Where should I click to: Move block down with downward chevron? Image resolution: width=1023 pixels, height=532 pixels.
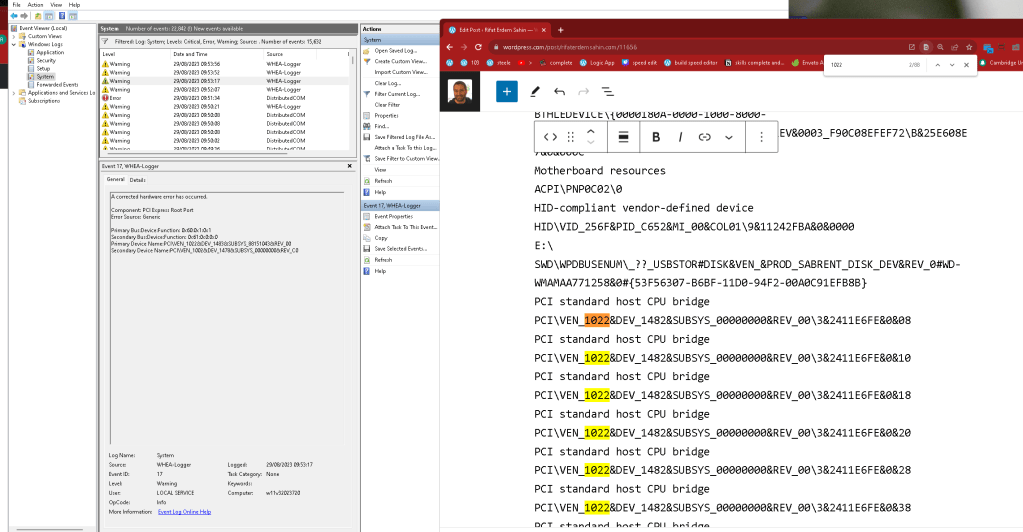tap(590, 142)
